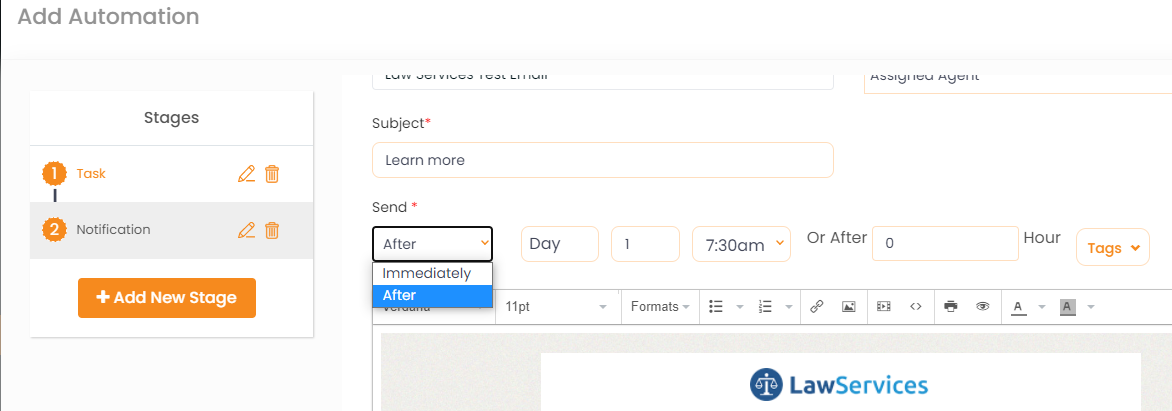Click the print icon in editor
This screenshot has width=1172, height=411.
[x=951, y=306]
